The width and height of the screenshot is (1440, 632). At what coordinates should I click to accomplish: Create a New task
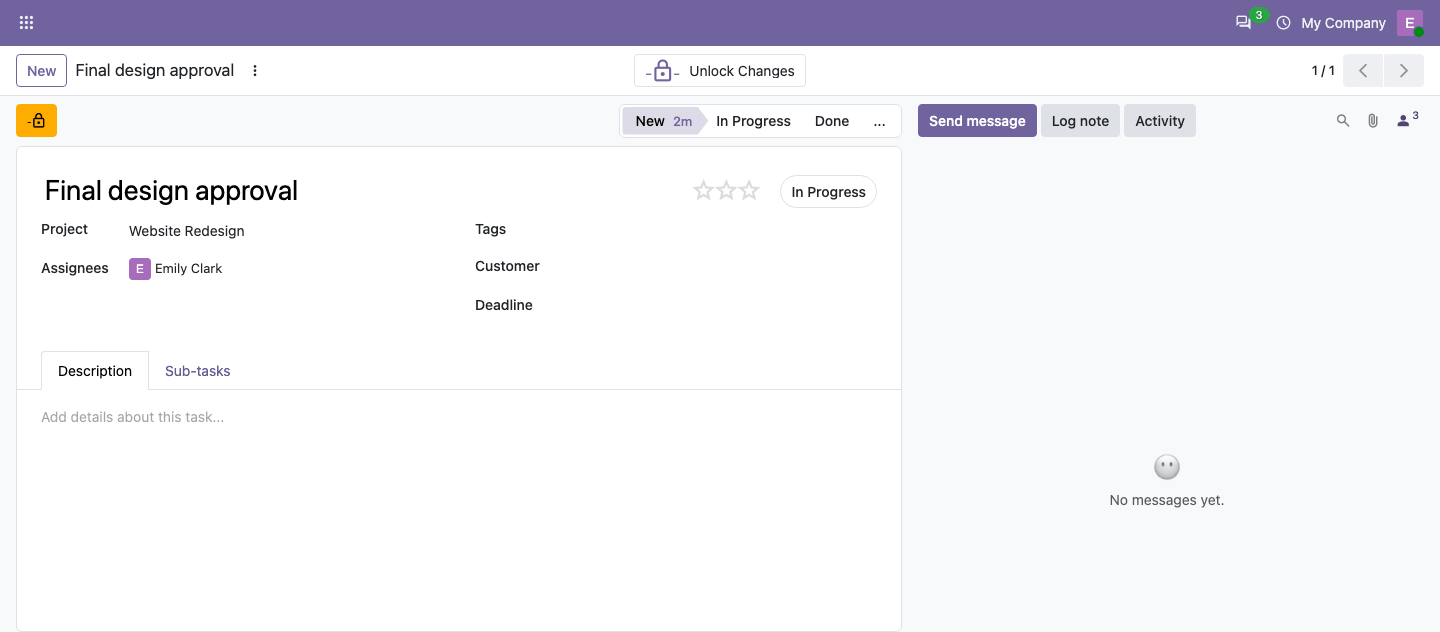tap(42, 71)
